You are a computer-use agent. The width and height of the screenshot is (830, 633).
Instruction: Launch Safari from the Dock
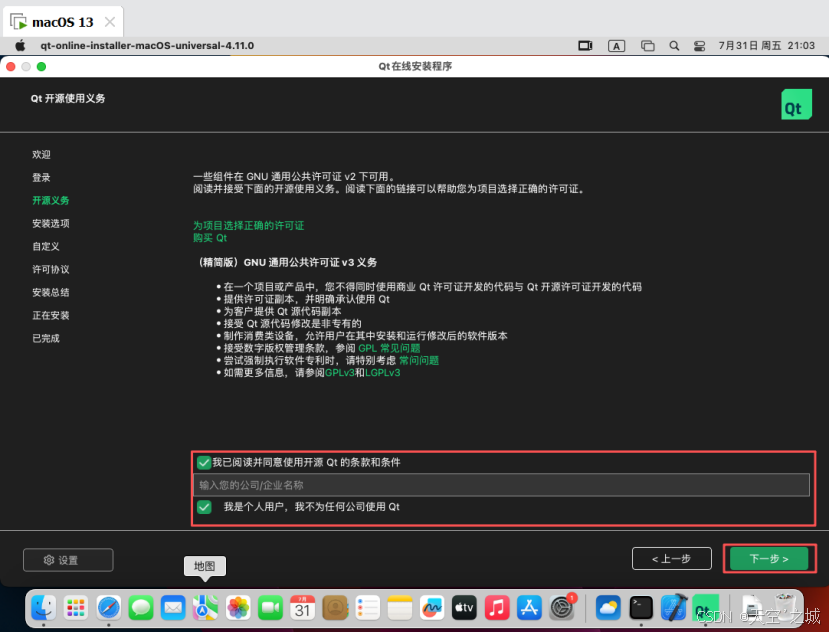[109, 608]
